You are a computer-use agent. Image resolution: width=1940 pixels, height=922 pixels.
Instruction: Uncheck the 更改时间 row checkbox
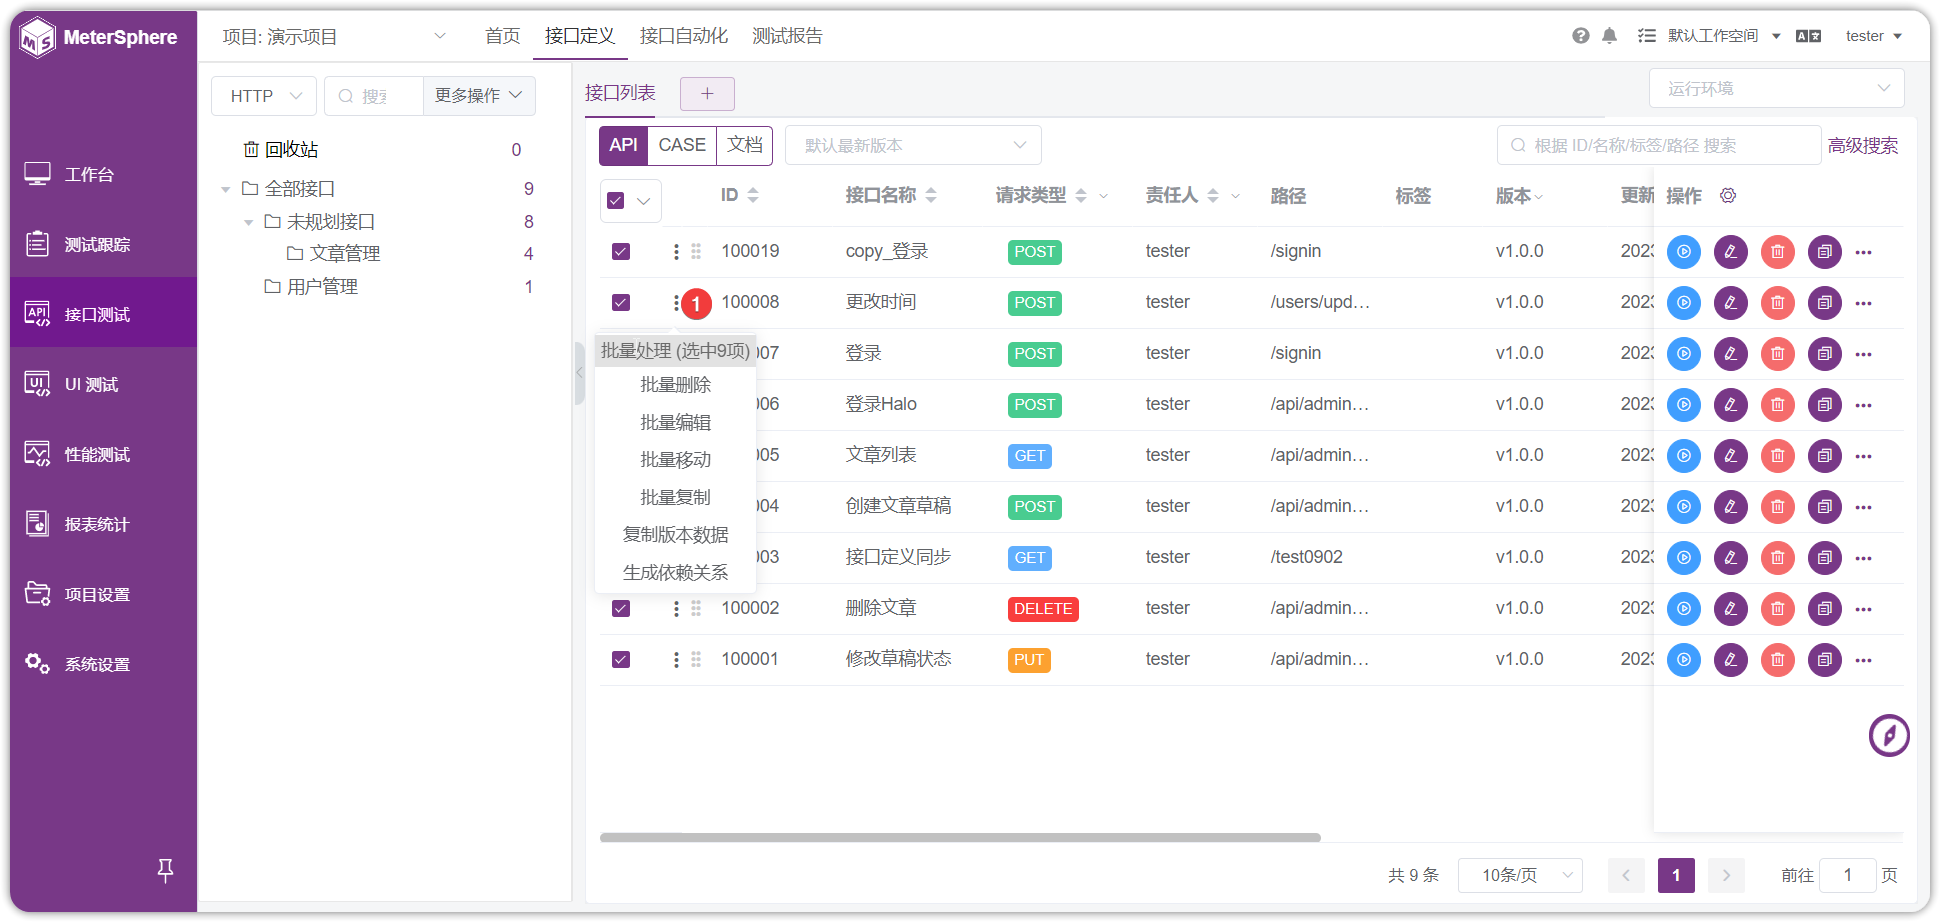click(x=621, y=302)
